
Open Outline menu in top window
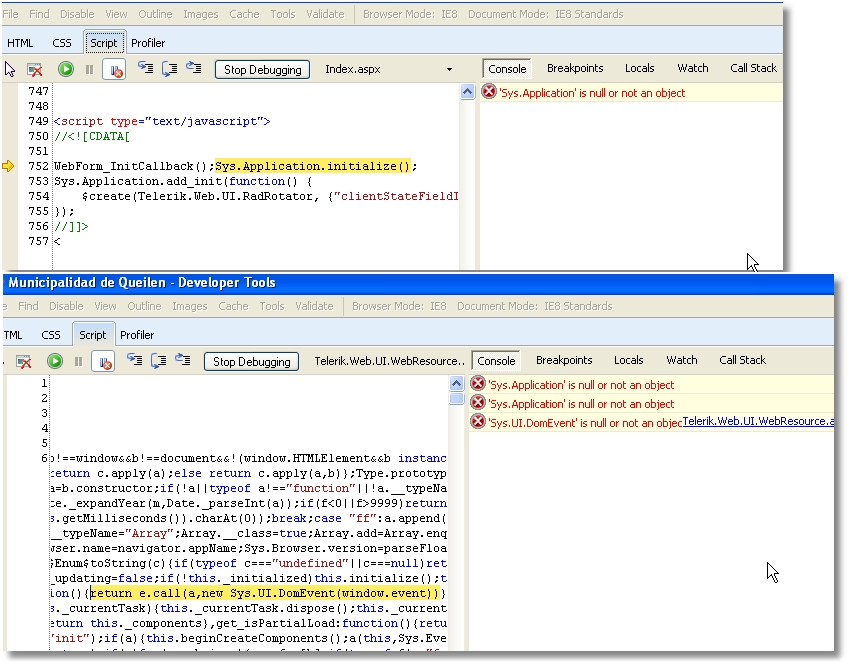coord(155,14)
